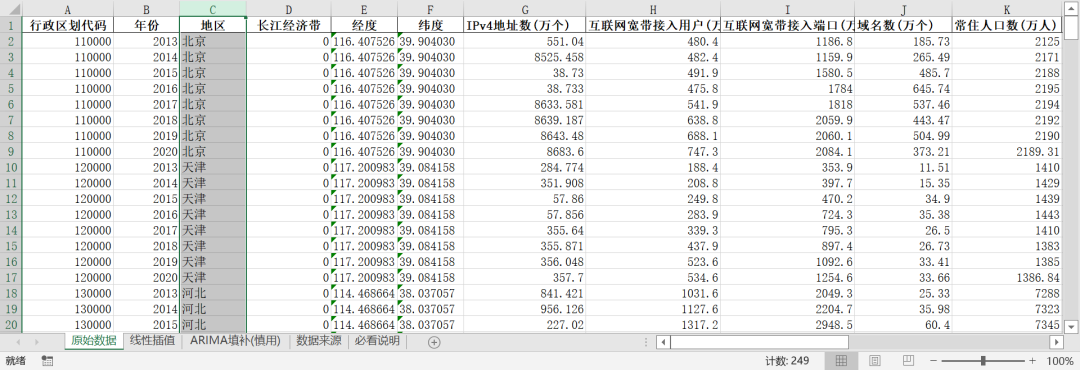The width and height of the screenshot is (1080, 370).
Task: Click the cell containing 8525.458
Action: click(x=525, y=57)
